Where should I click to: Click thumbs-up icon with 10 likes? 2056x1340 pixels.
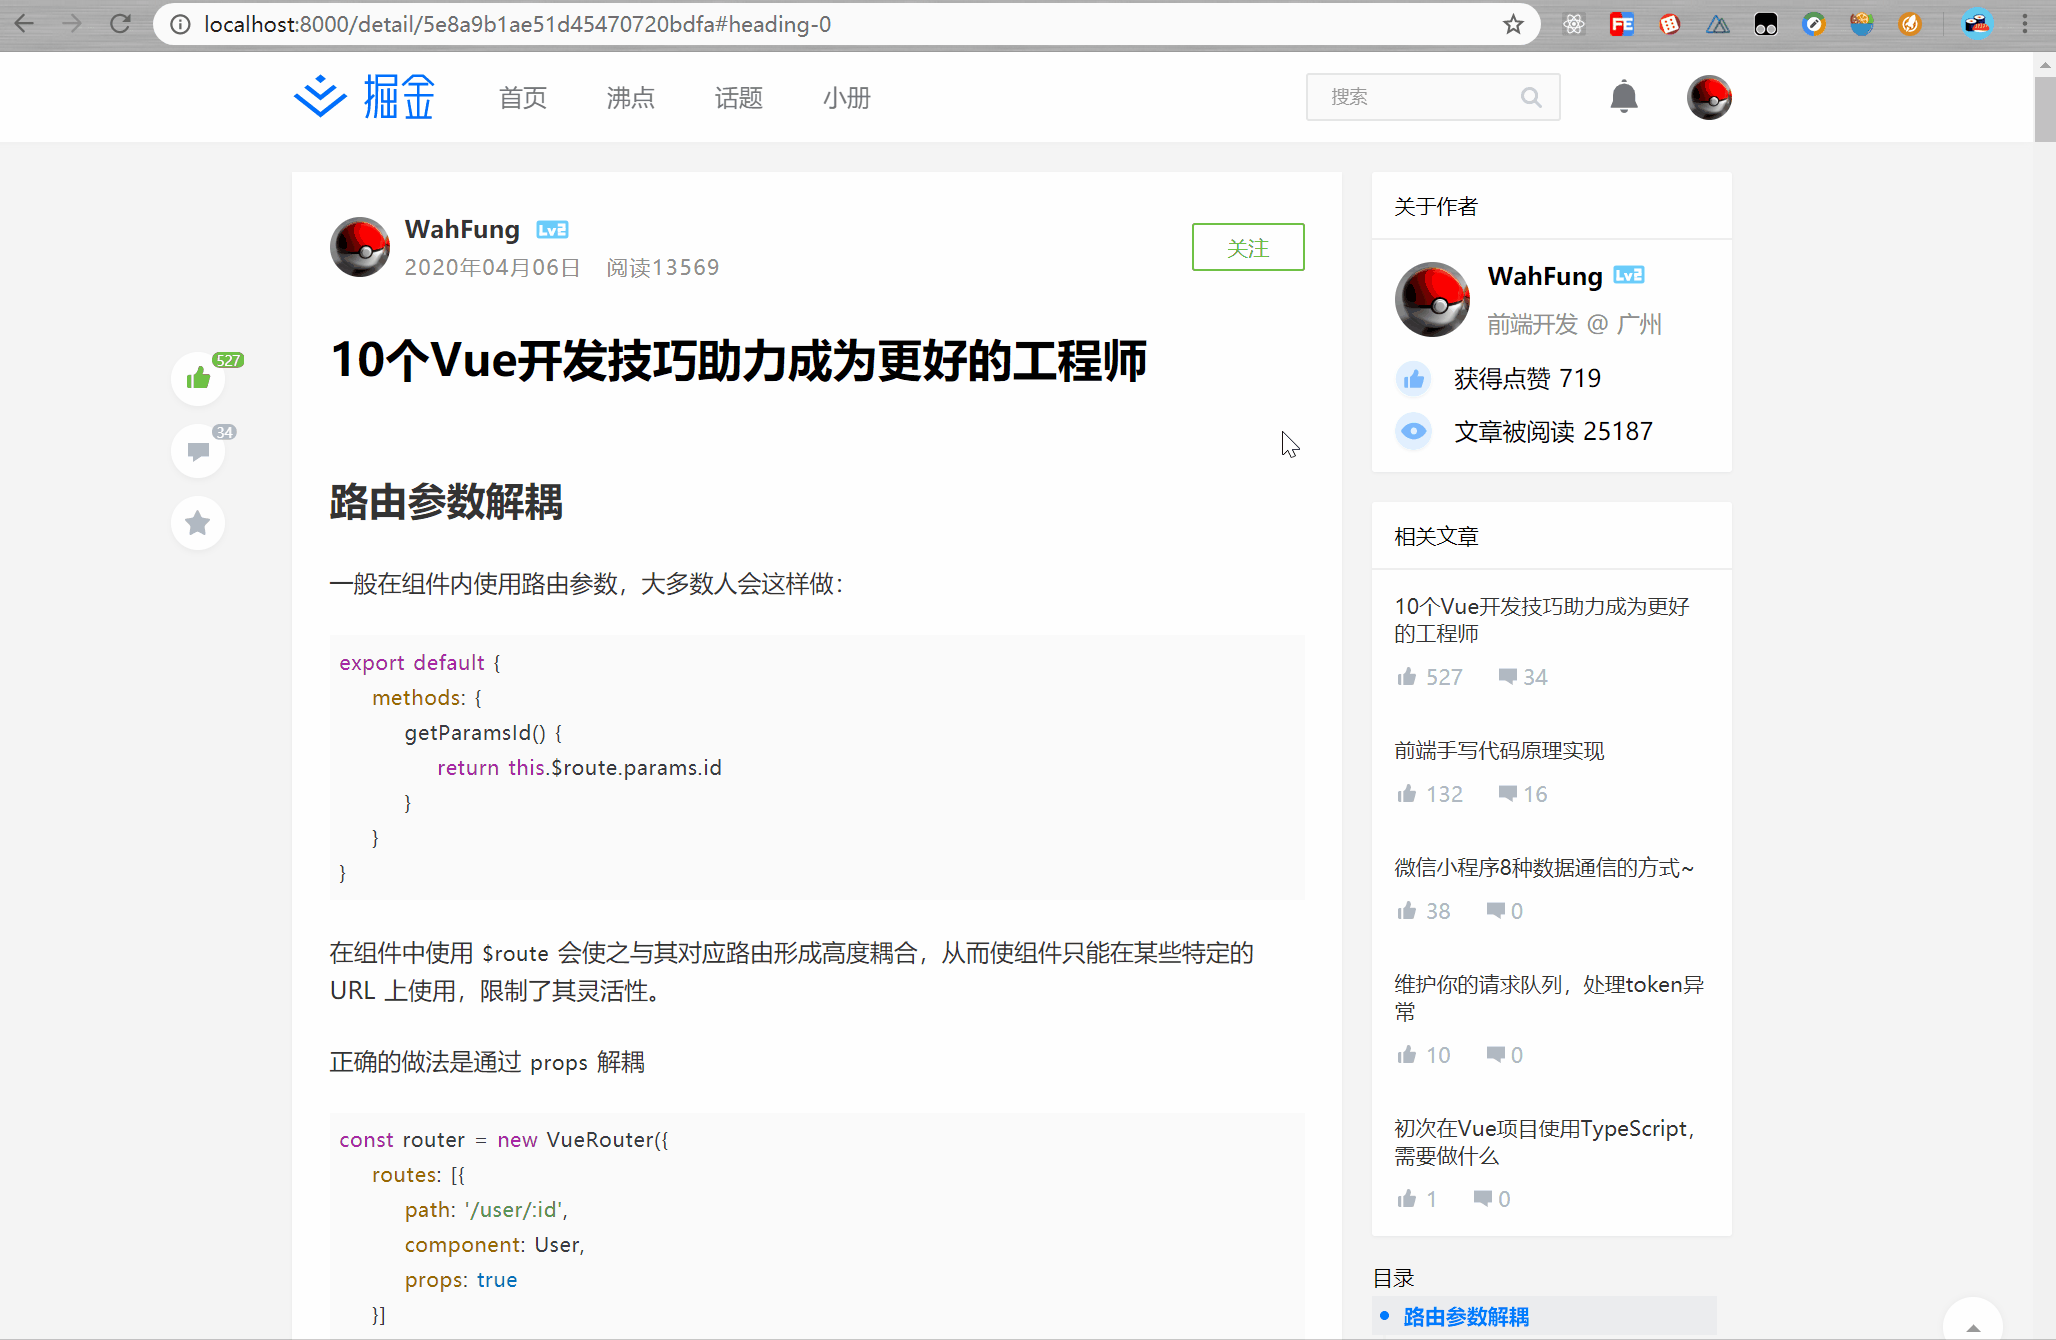pos(1407,1054)
